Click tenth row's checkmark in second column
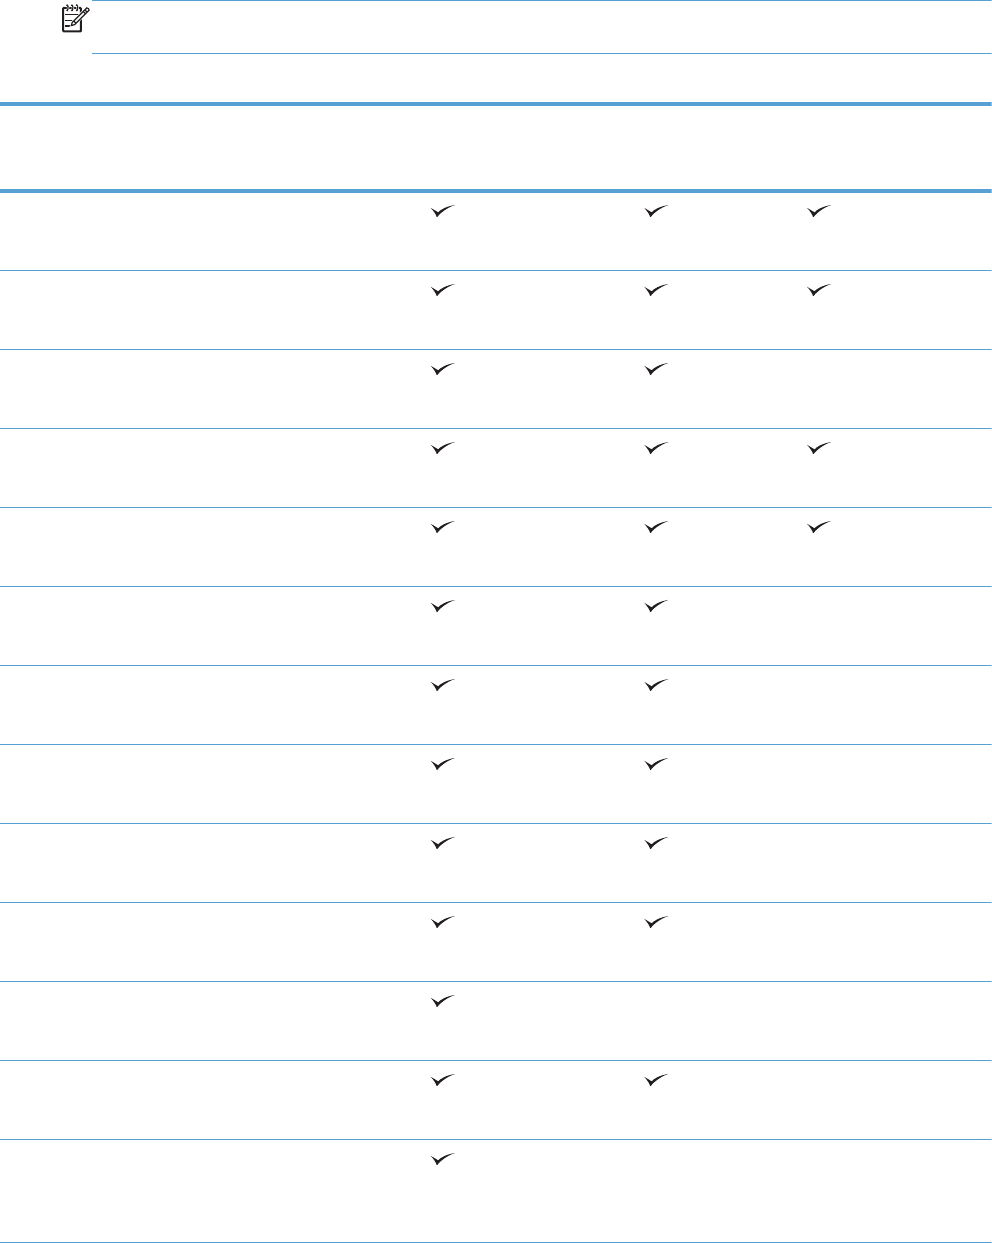 (653, 923)
